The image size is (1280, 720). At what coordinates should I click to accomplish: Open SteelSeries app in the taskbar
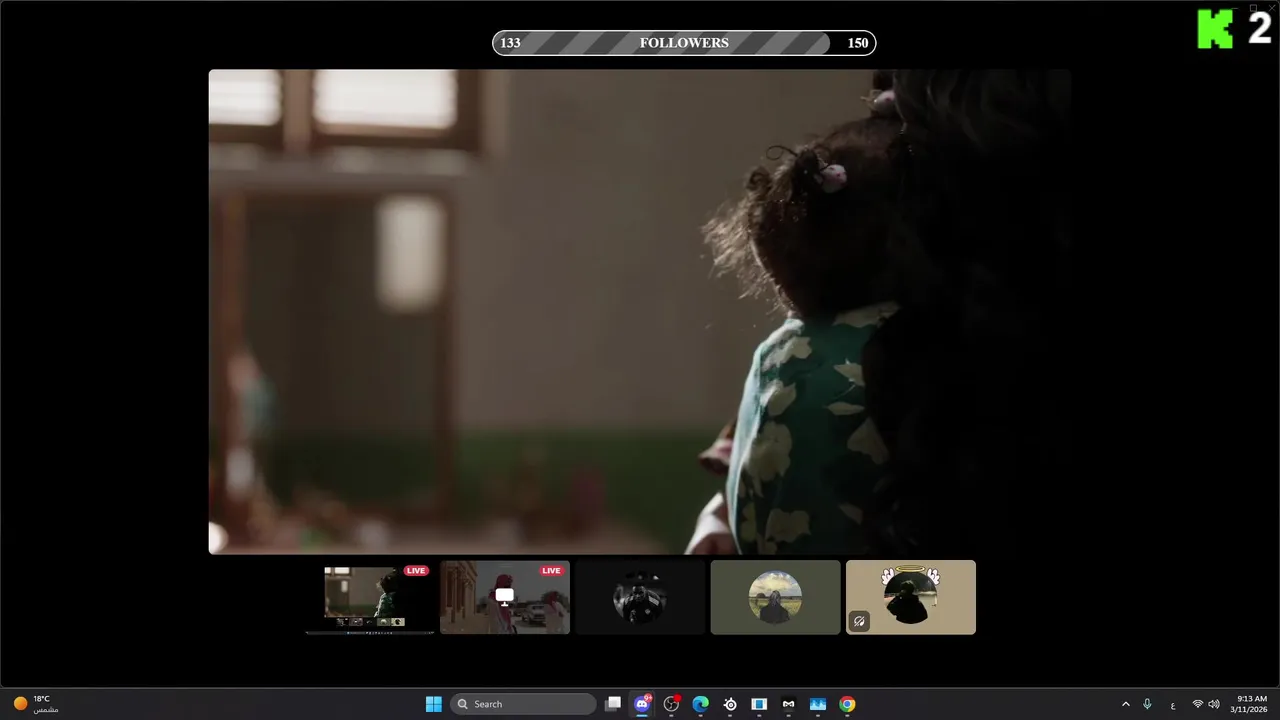pos(730,704)
